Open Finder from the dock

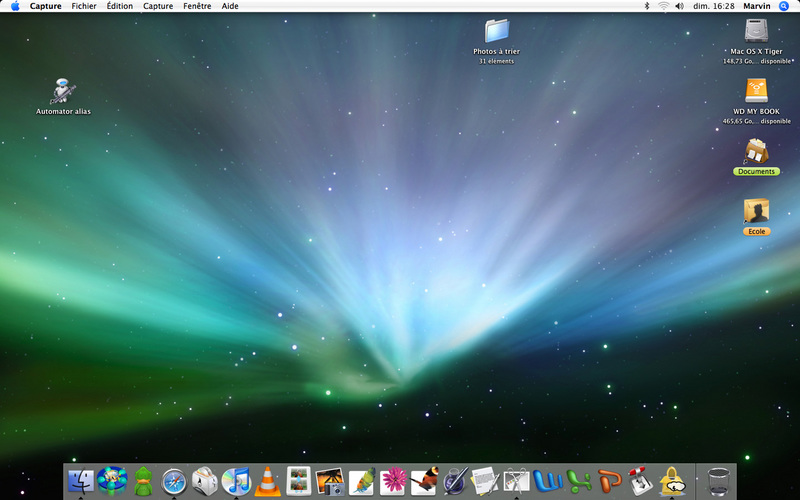point(81,481)
